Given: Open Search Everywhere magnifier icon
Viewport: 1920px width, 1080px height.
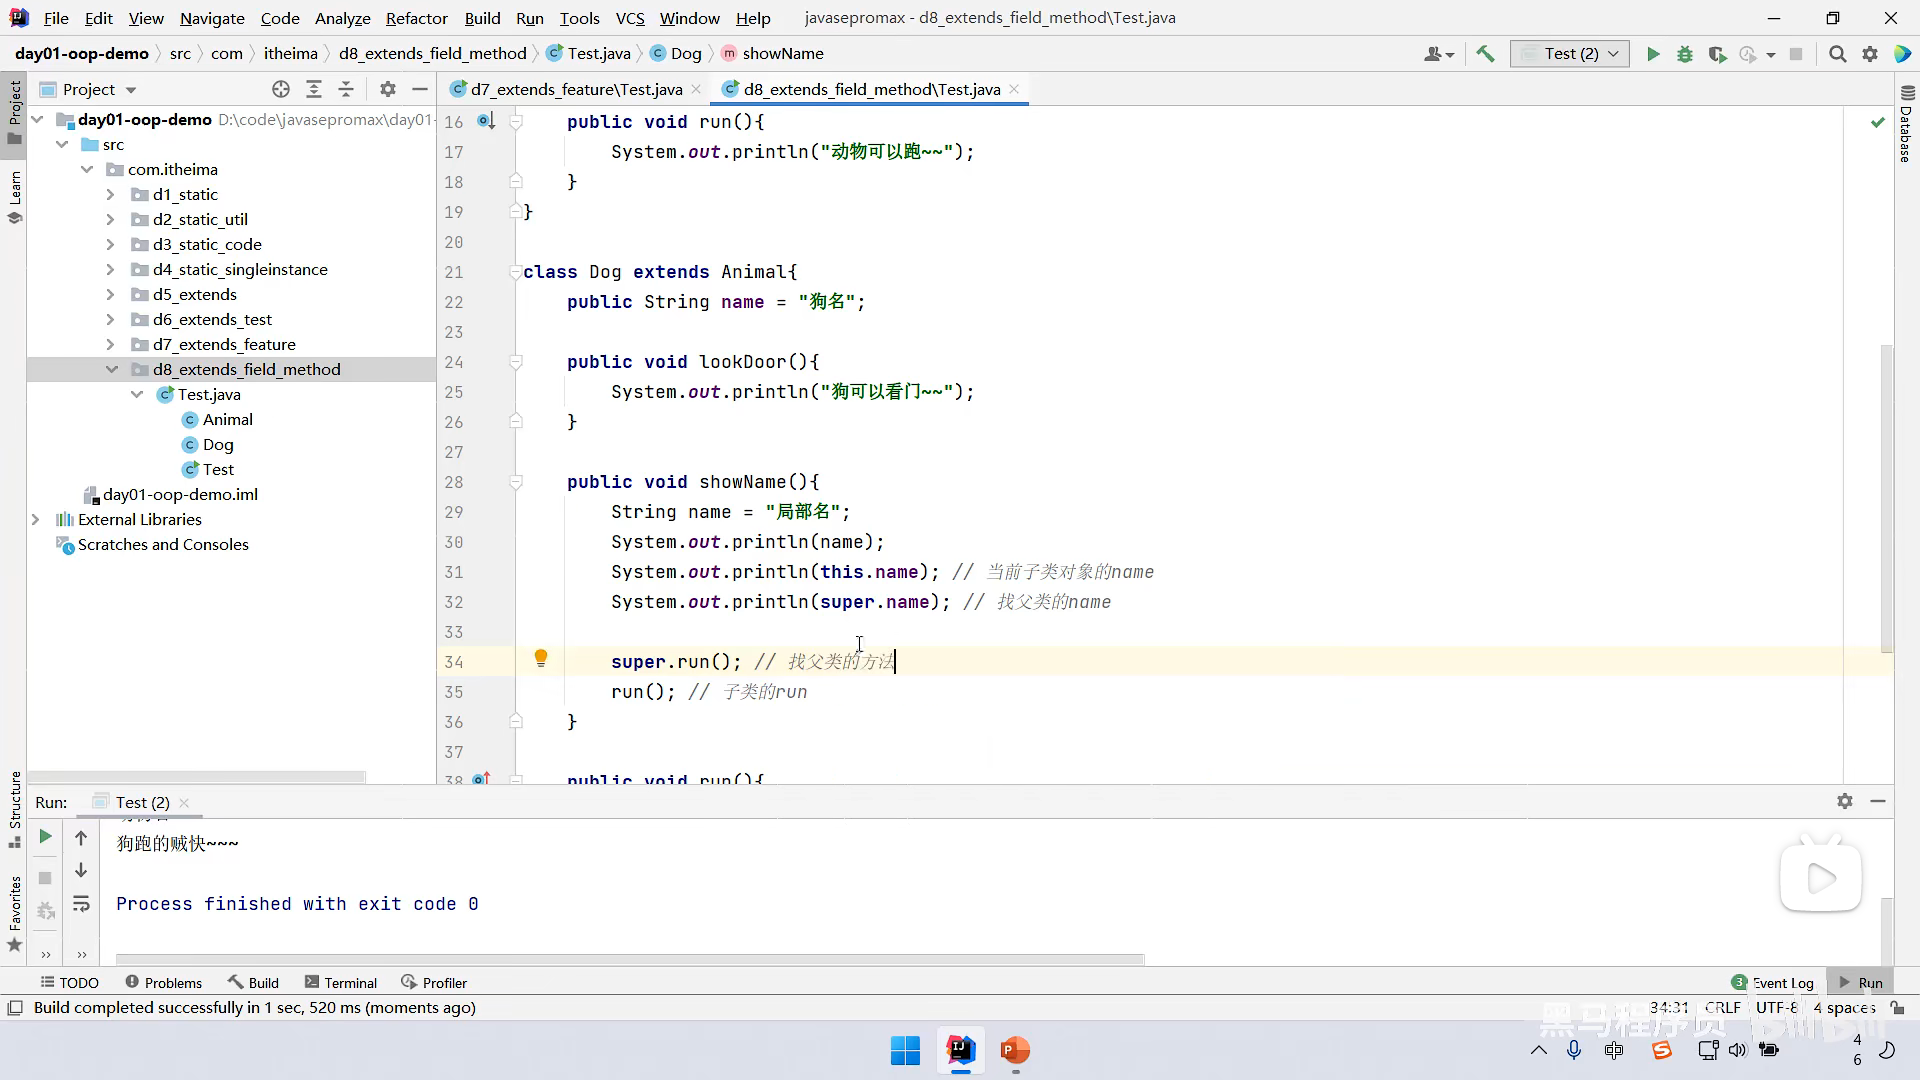Looking at the screenshot, I should 1837,54.
